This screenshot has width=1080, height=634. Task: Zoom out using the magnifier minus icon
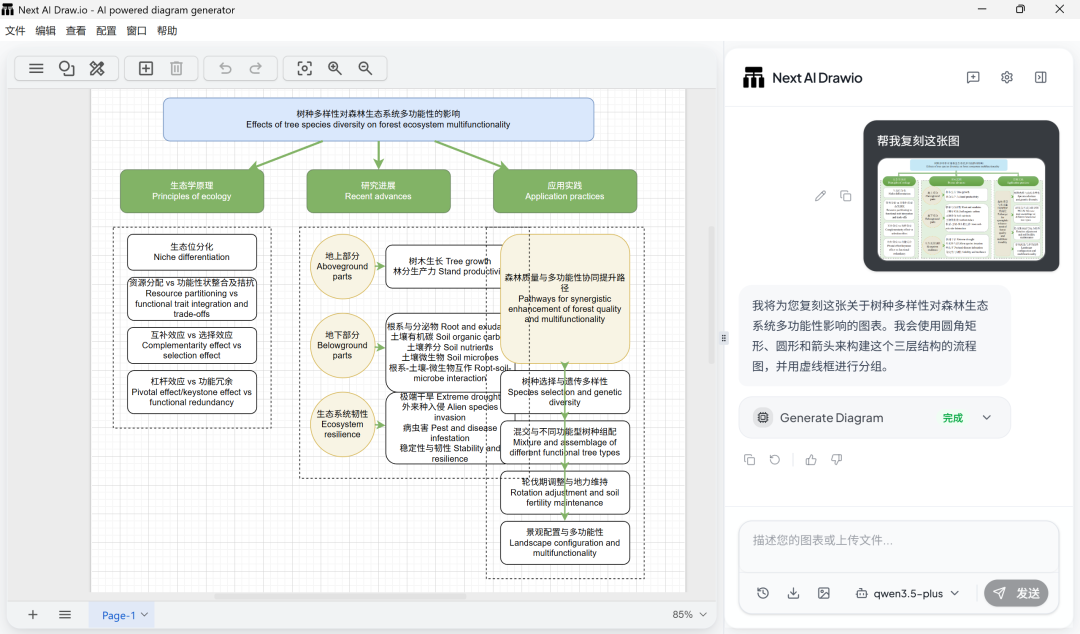point(365,68)
